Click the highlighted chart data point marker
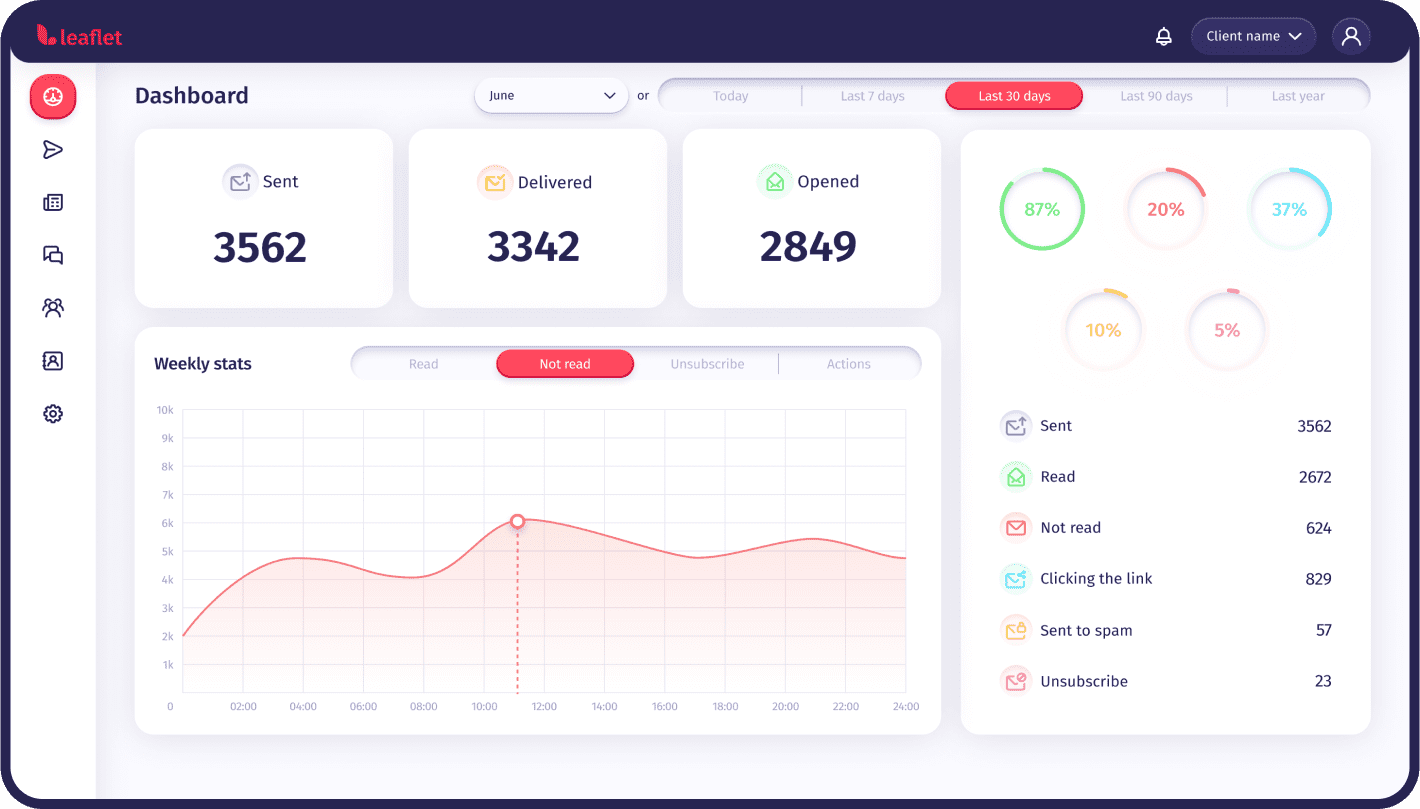 (x=517, y=521)
